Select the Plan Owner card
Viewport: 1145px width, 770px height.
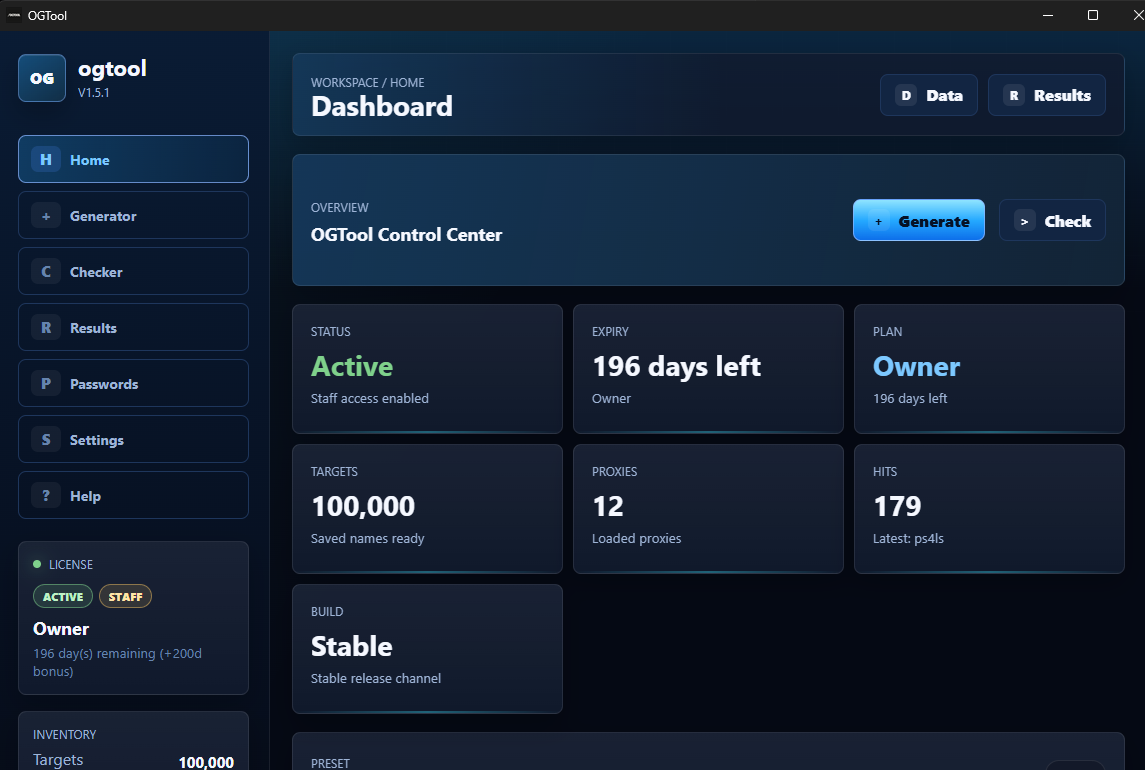point(989,369)
